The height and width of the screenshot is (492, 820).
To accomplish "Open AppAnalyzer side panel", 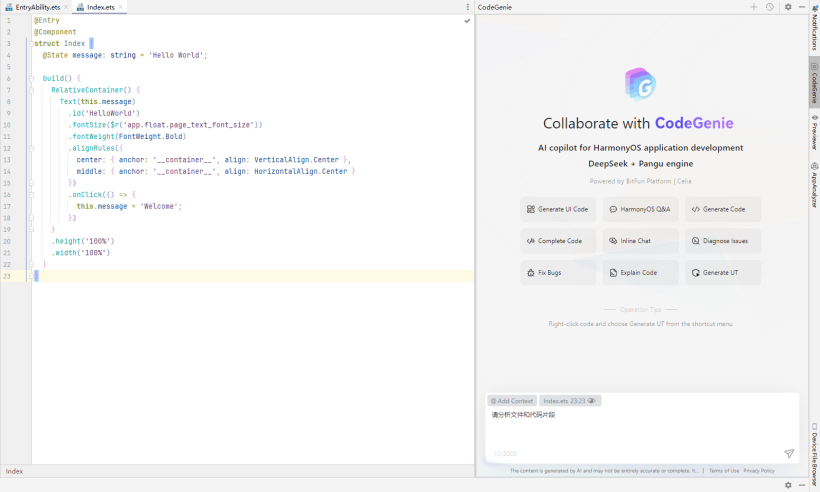I will (x=814, y=186).
